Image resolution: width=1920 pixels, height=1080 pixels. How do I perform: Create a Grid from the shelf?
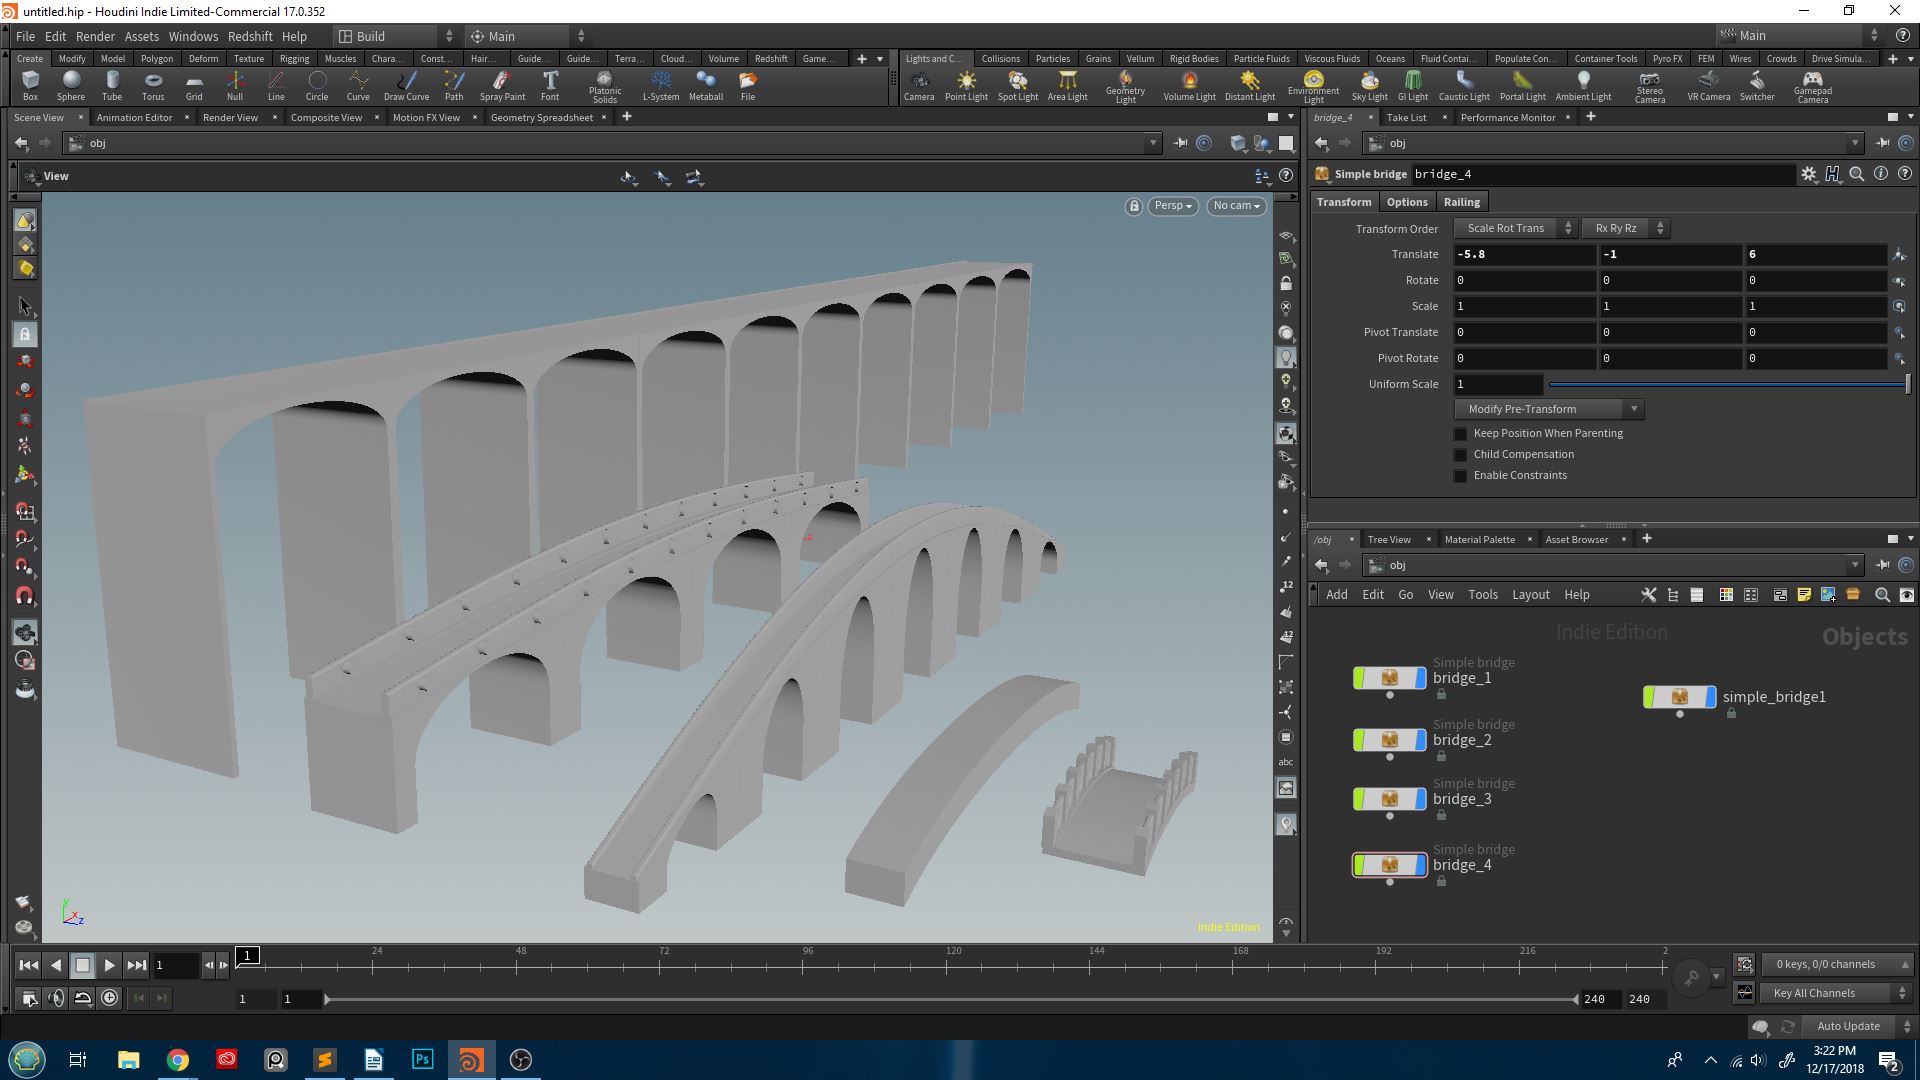click(194, 86)
